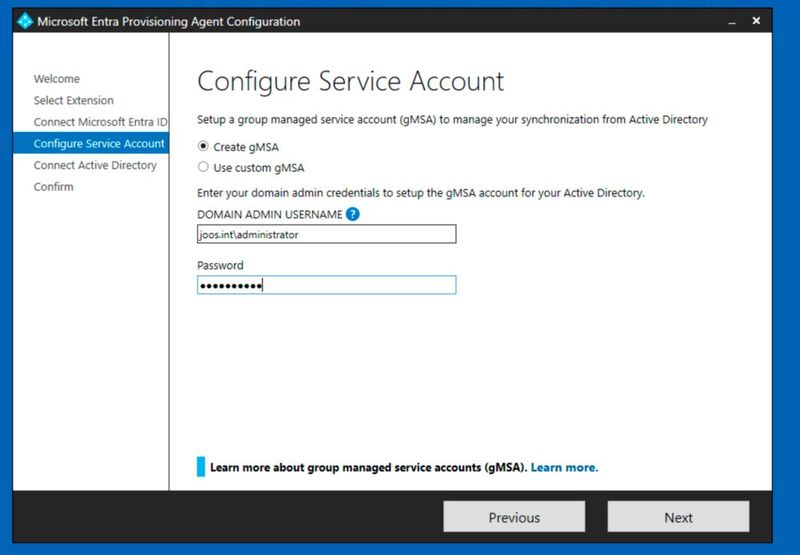Click 'Enter your domain admin credentials' instruction text
Image resolution: width=800 pixels, height=555 pixels.
[x=421, y=193]
